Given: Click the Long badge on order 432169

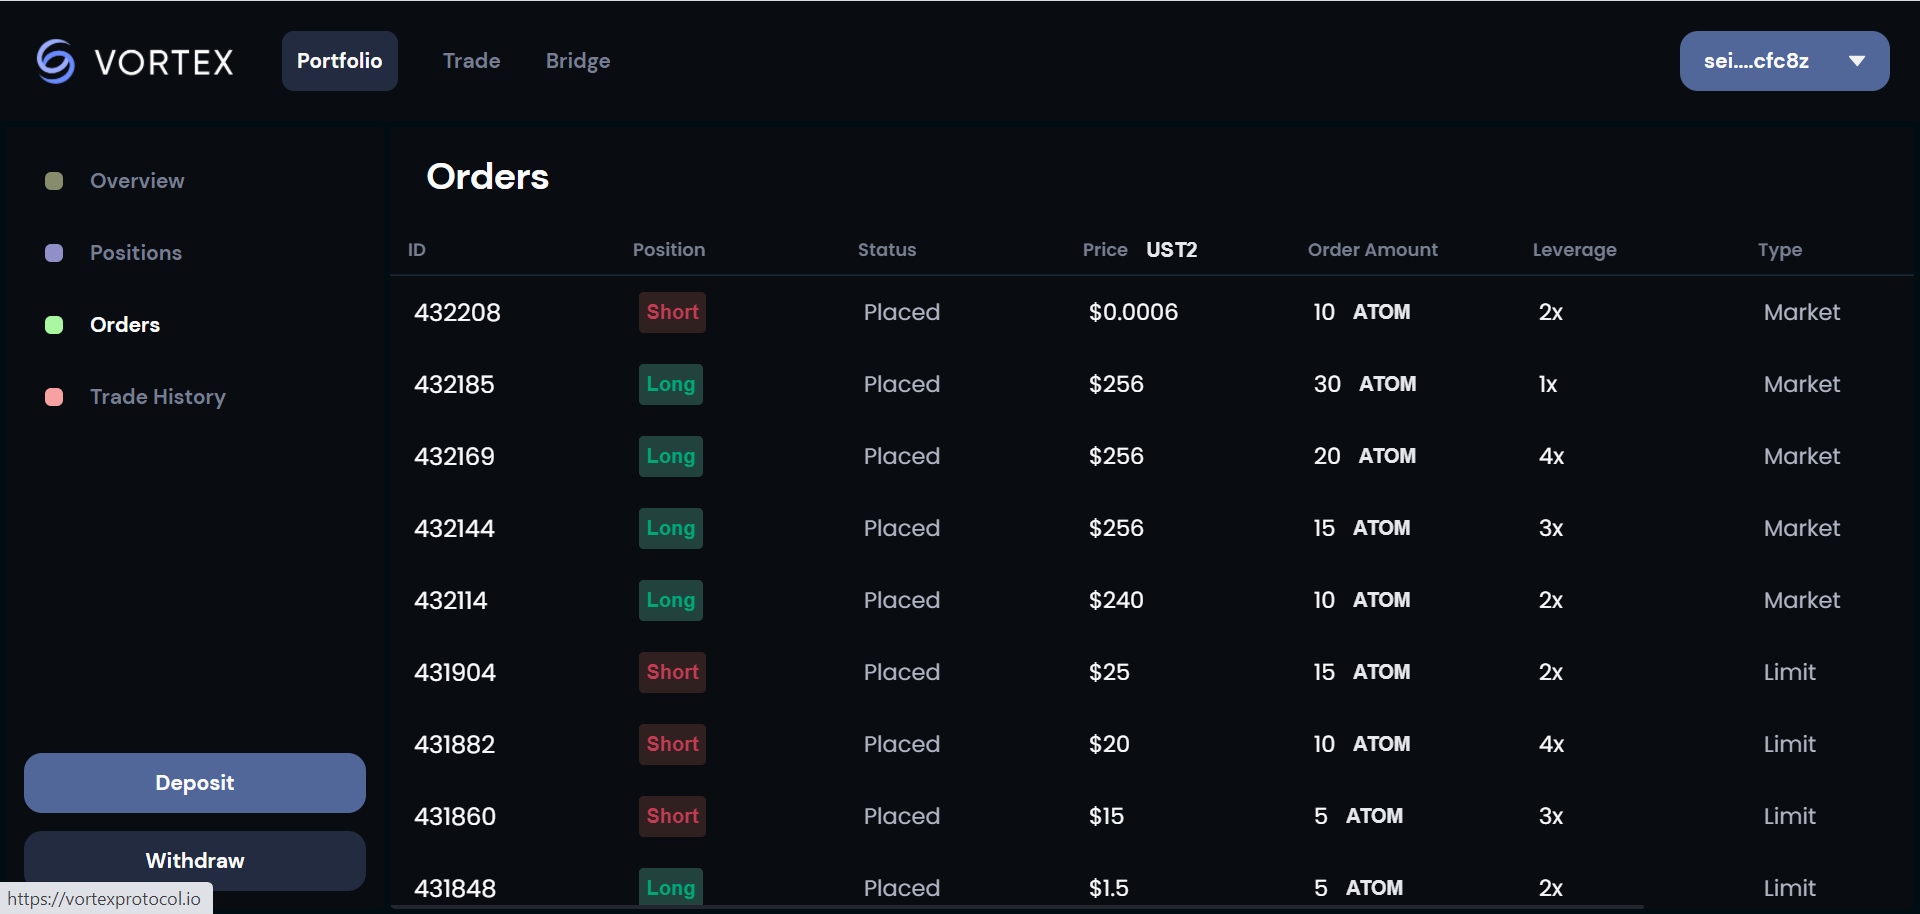Looking at the screenshot, I should coord(671,456).
